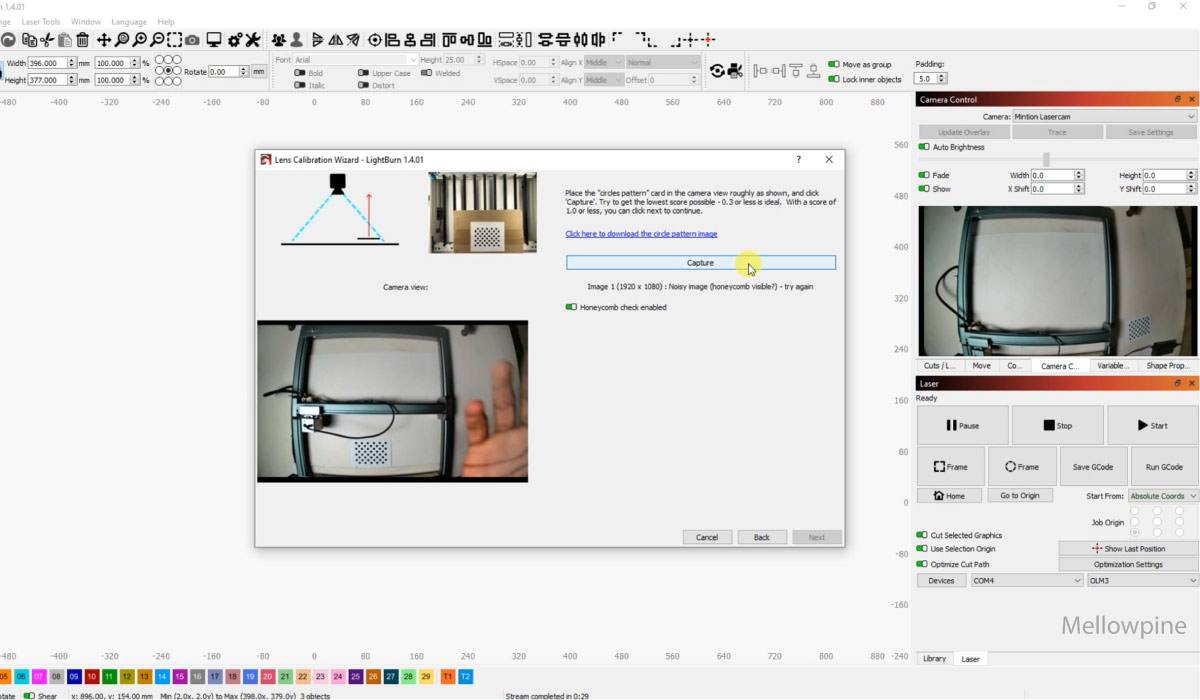The width and height of the screenshot is (1200, 700).
Task: Expand the Start From dropdown
Action: coord(1163,496)
